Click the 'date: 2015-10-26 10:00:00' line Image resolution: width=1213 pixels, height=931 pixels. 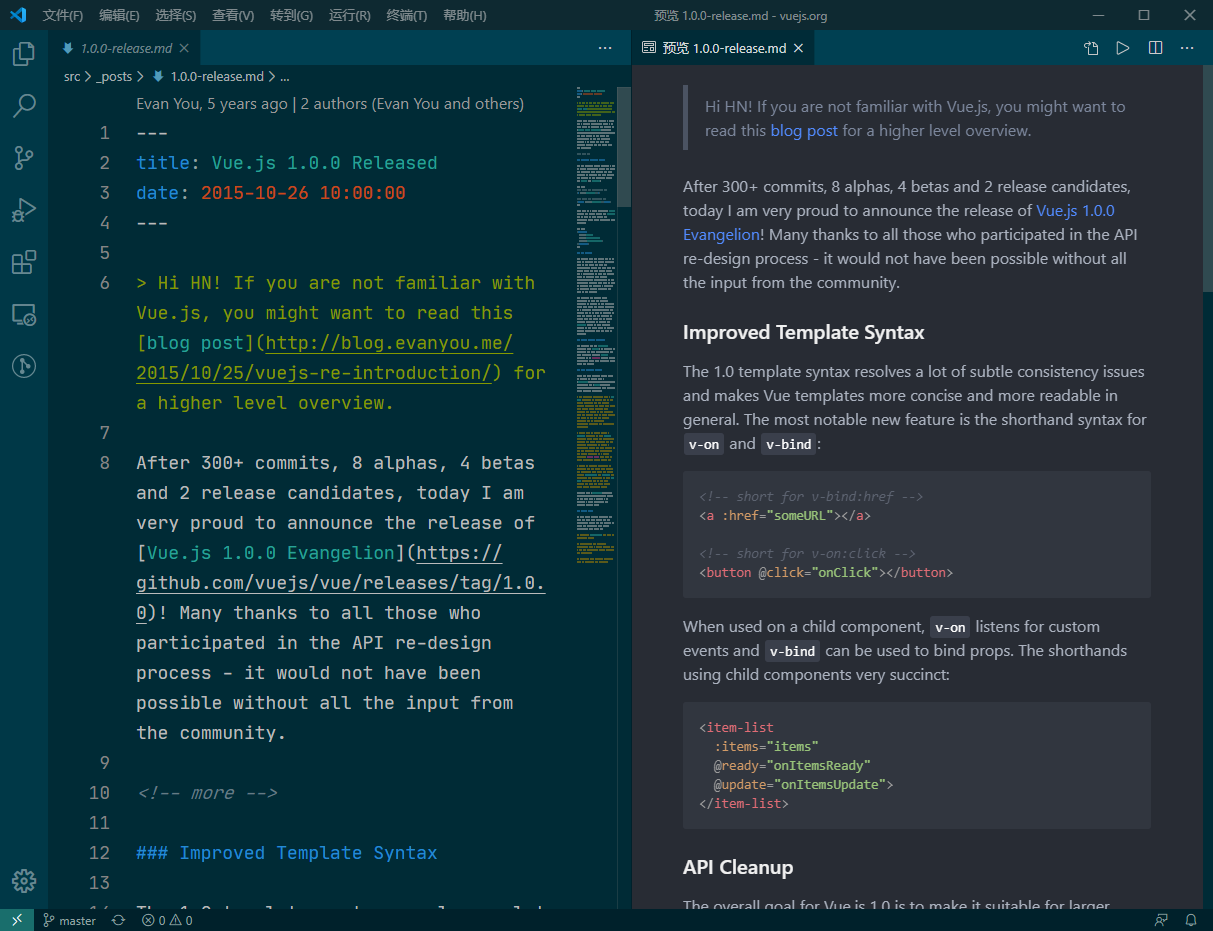271,193
